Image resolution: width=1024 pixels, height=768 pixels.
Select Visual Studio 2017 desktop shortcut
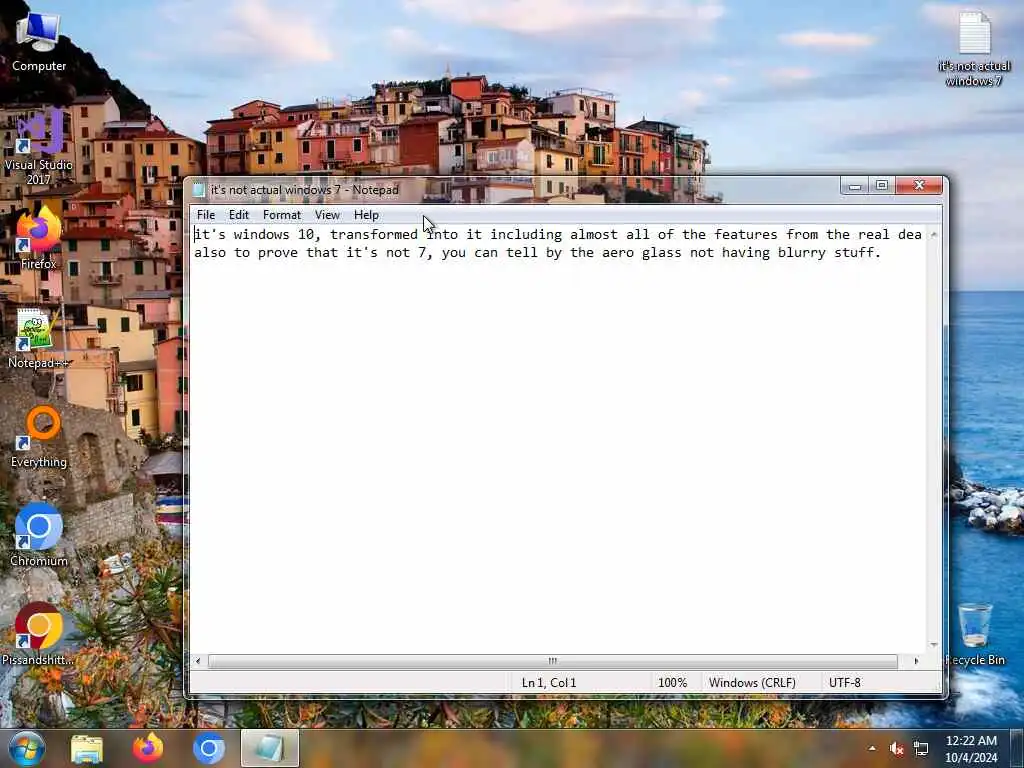(x=39, y=147)
